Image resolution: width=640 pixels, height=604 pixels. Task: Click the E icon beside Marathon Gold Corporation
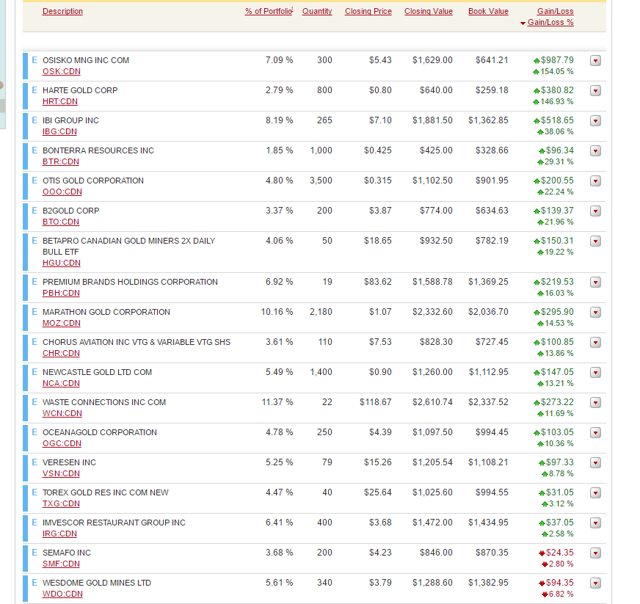click(x=34, y=312)
